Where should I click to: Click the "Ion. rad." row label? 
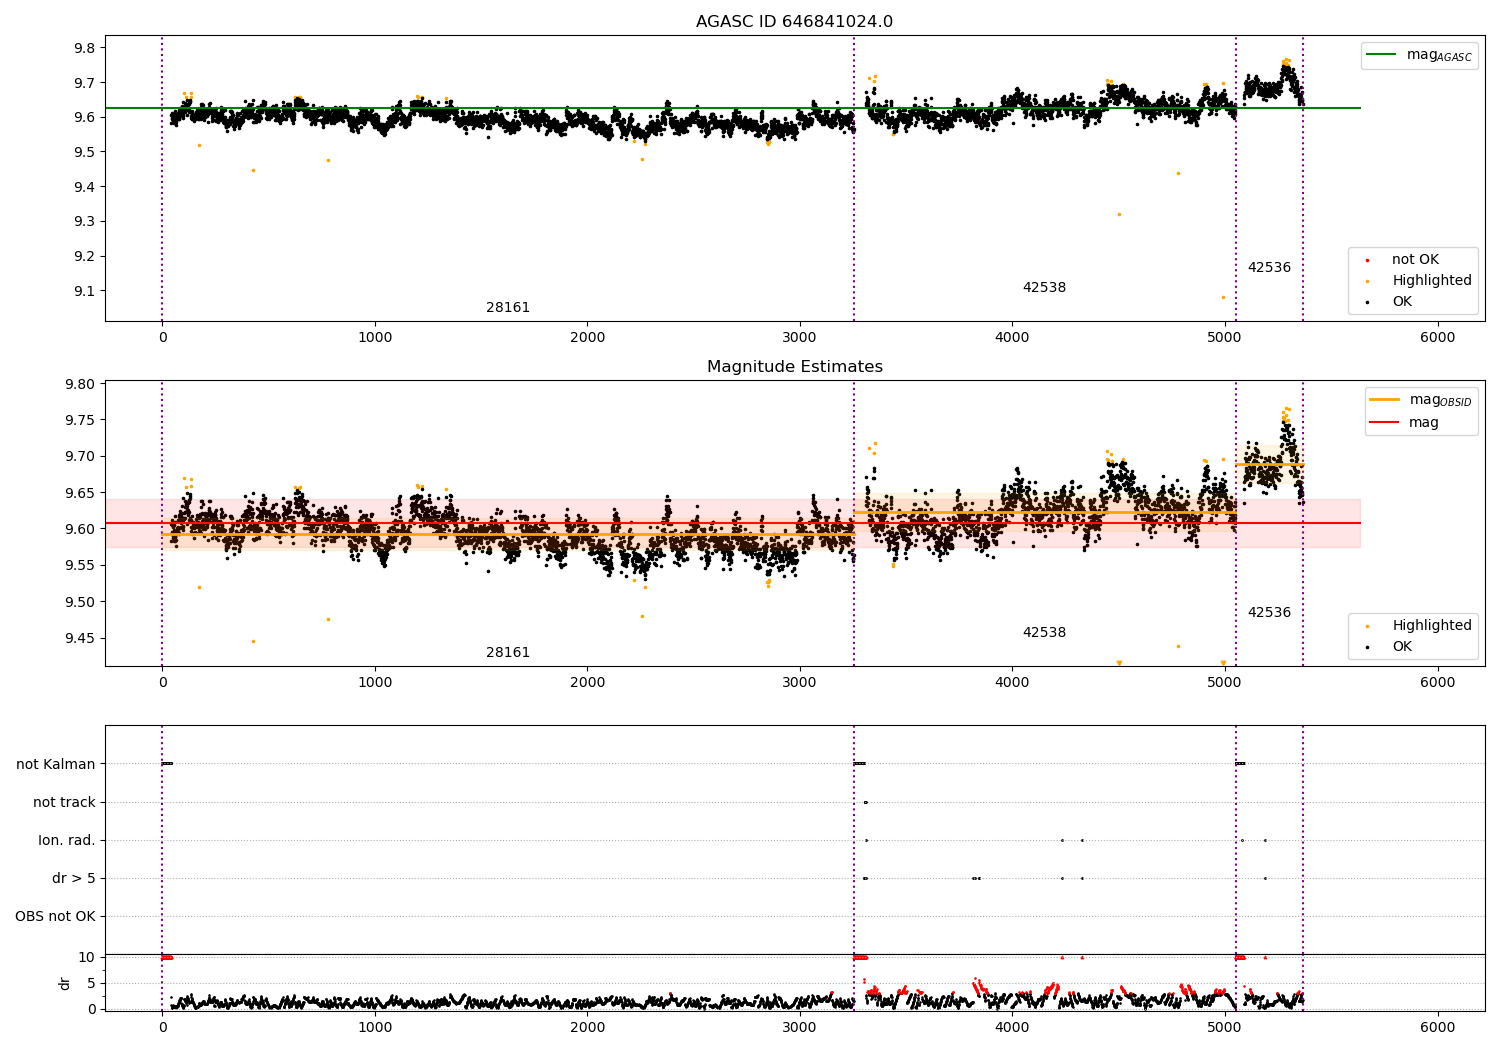pyautogui.click(x=67, y=841)
